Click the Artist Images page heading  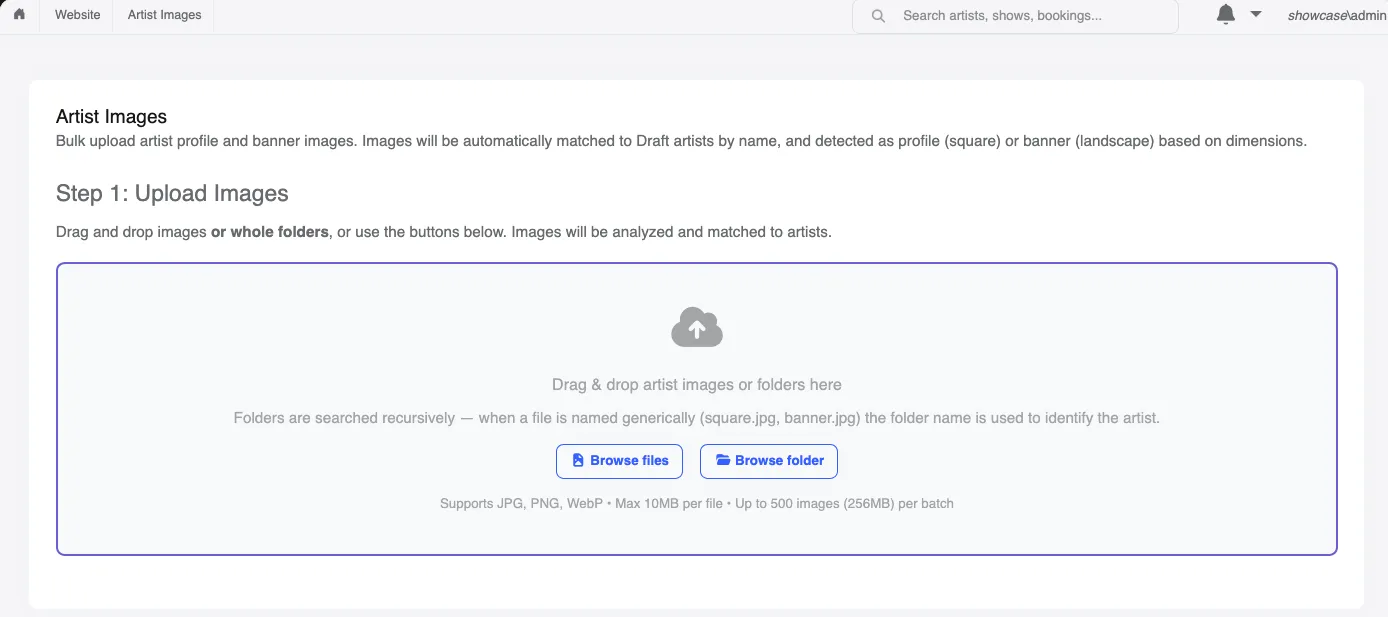[111, 117]
